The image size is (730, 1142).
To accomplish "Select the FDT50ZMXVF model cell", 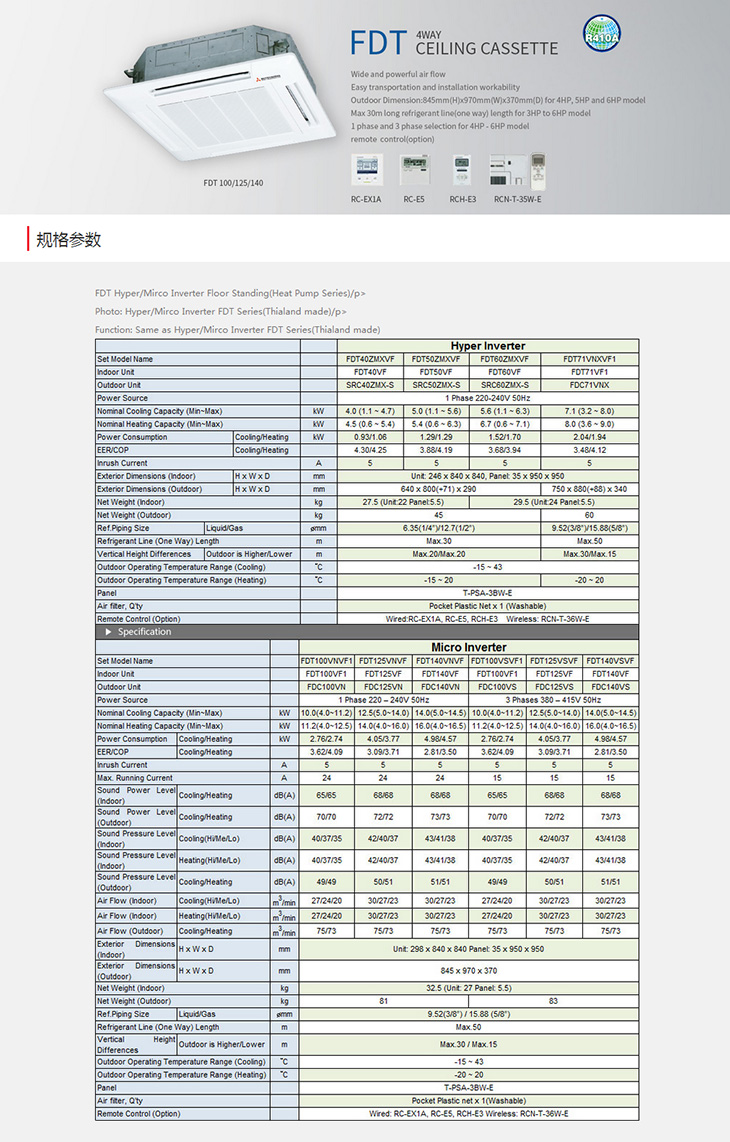I will [436, 359].
